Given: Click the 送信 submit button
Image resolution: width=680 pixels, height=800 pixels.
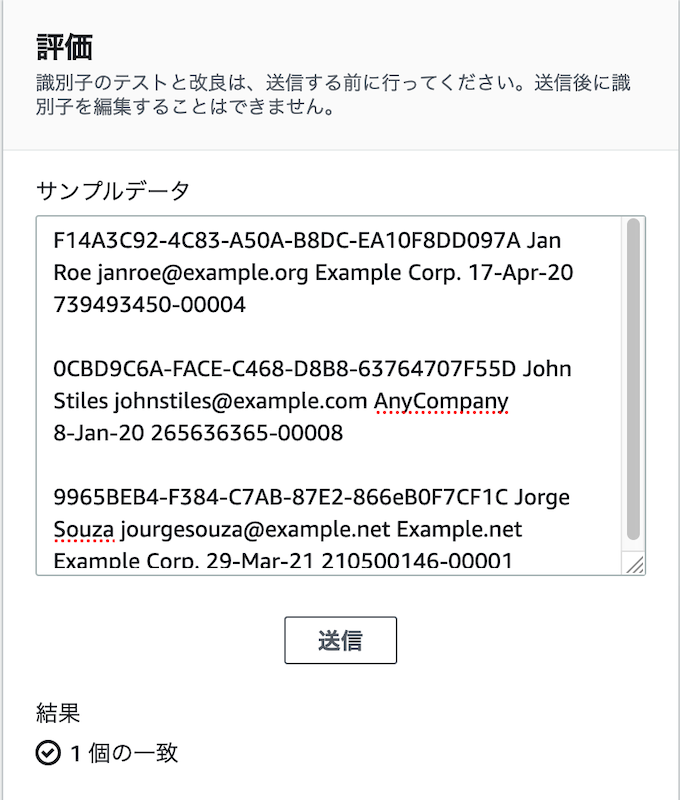Looking at the screenshot, I should click(340, 641).
